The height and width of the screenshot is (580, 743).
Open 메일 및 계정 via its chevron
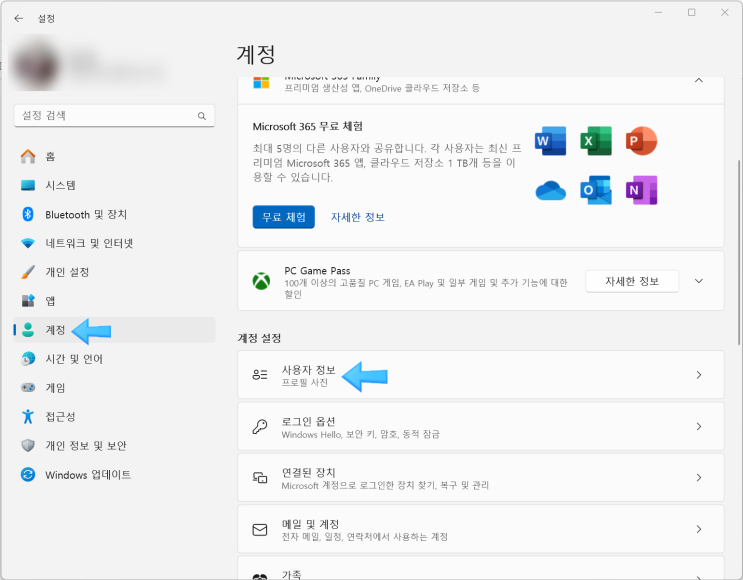tap(698, 529)
